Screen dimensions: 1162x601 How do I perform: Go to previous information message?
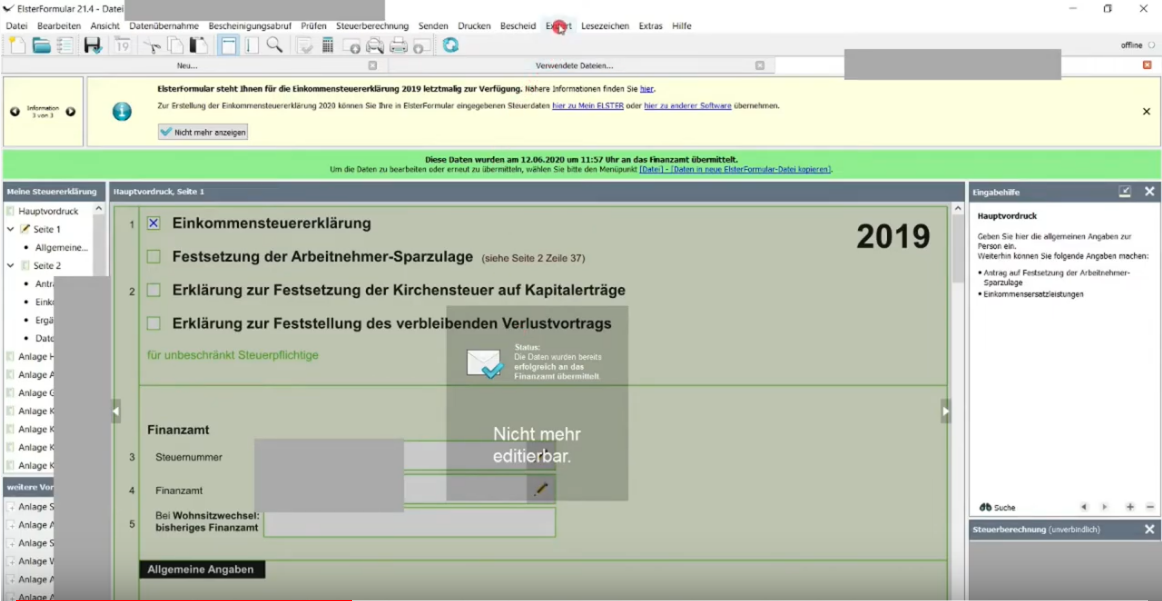tap(15, 111)
